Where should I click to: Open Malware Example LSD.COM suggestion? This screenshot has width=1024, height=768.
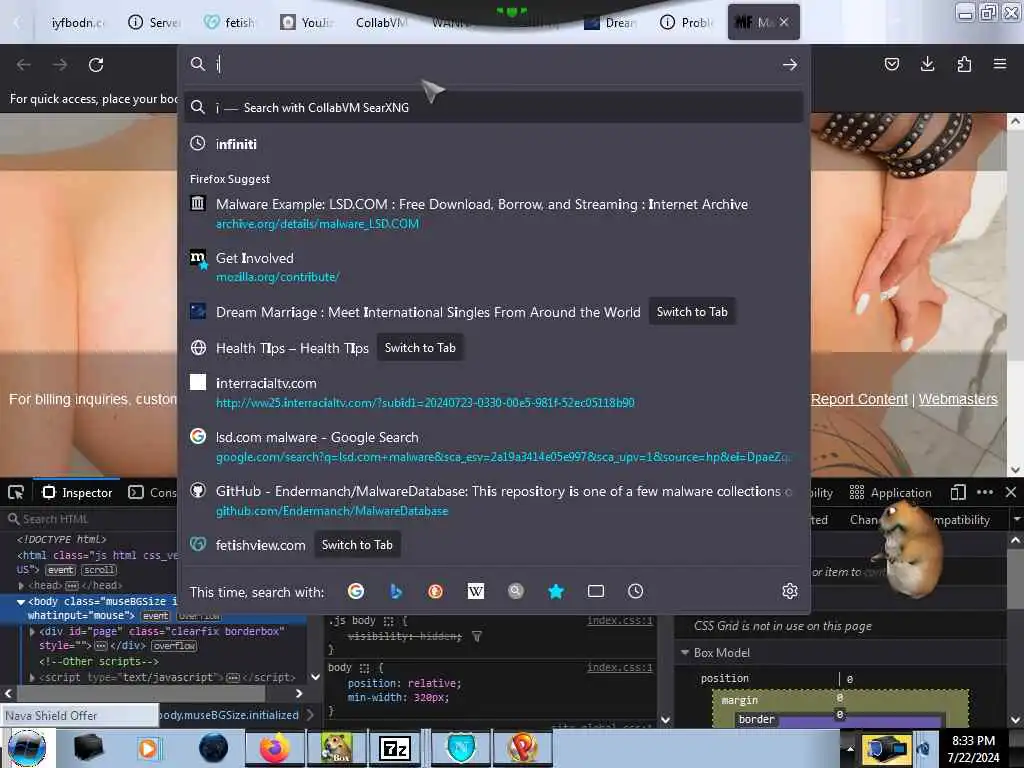(x=494, y=214)
